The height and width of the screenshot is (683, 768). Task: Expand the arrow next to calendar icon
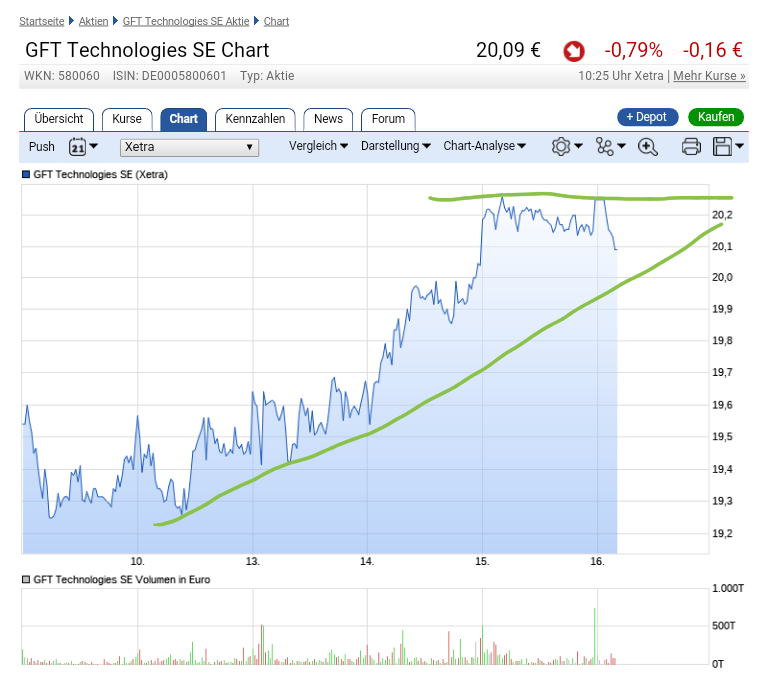[93, 146]
